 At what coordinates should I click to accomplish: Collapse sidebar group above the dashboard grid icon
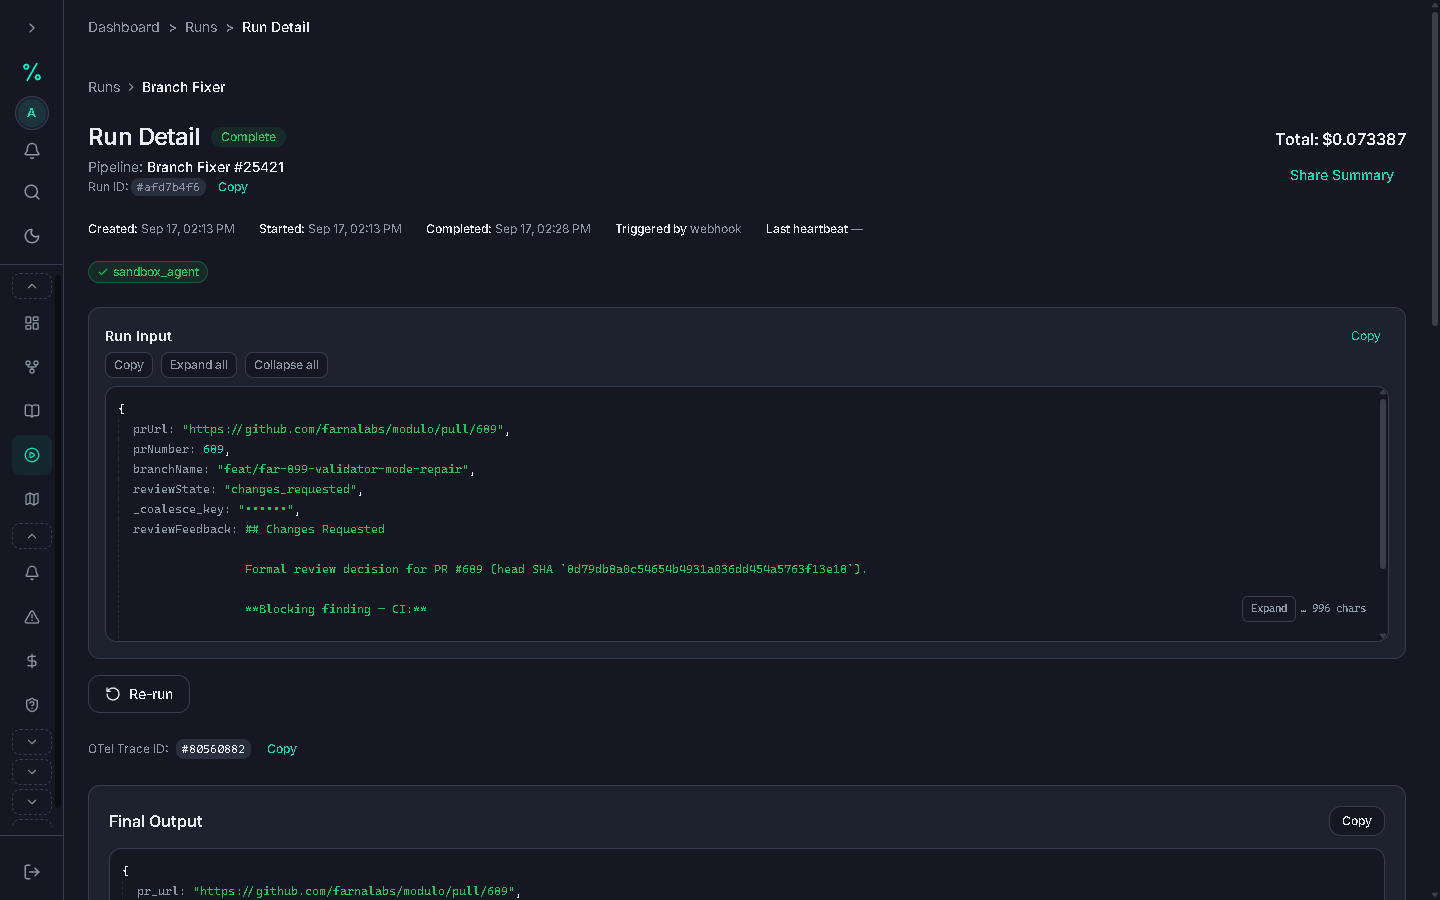click(32, 287)
